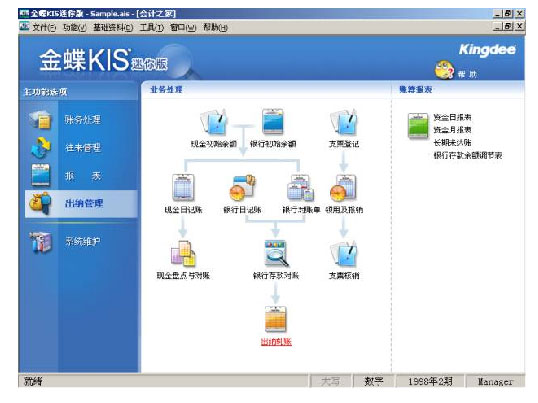
Task: Click the Kingdee help face icon
Action: click(444, 70)
